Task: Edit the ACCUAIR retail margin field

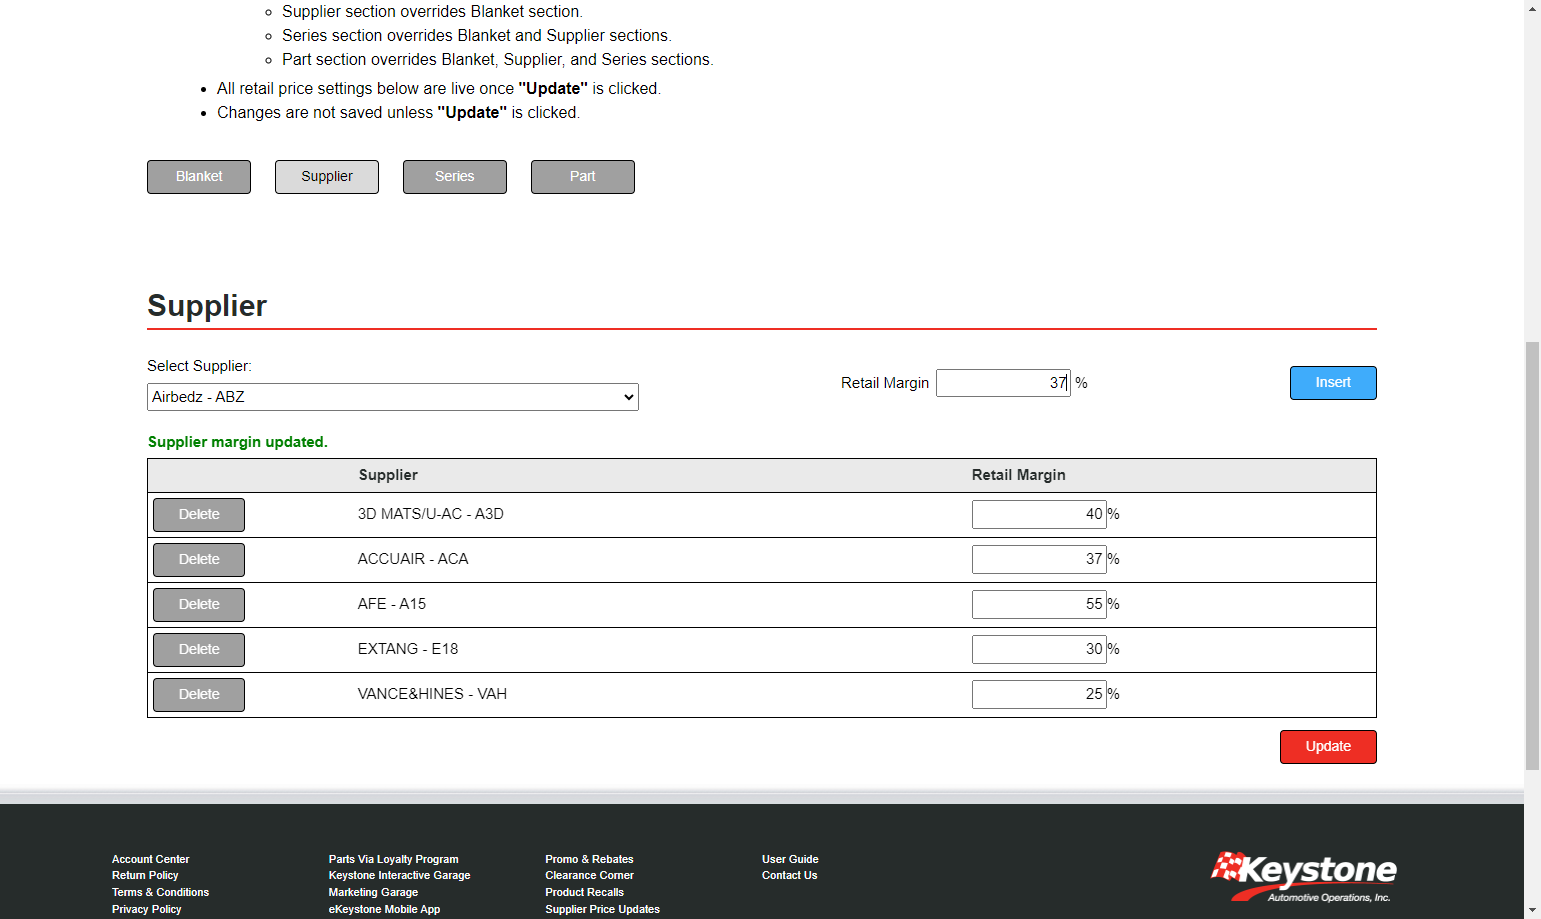Action: [1039, 559]
